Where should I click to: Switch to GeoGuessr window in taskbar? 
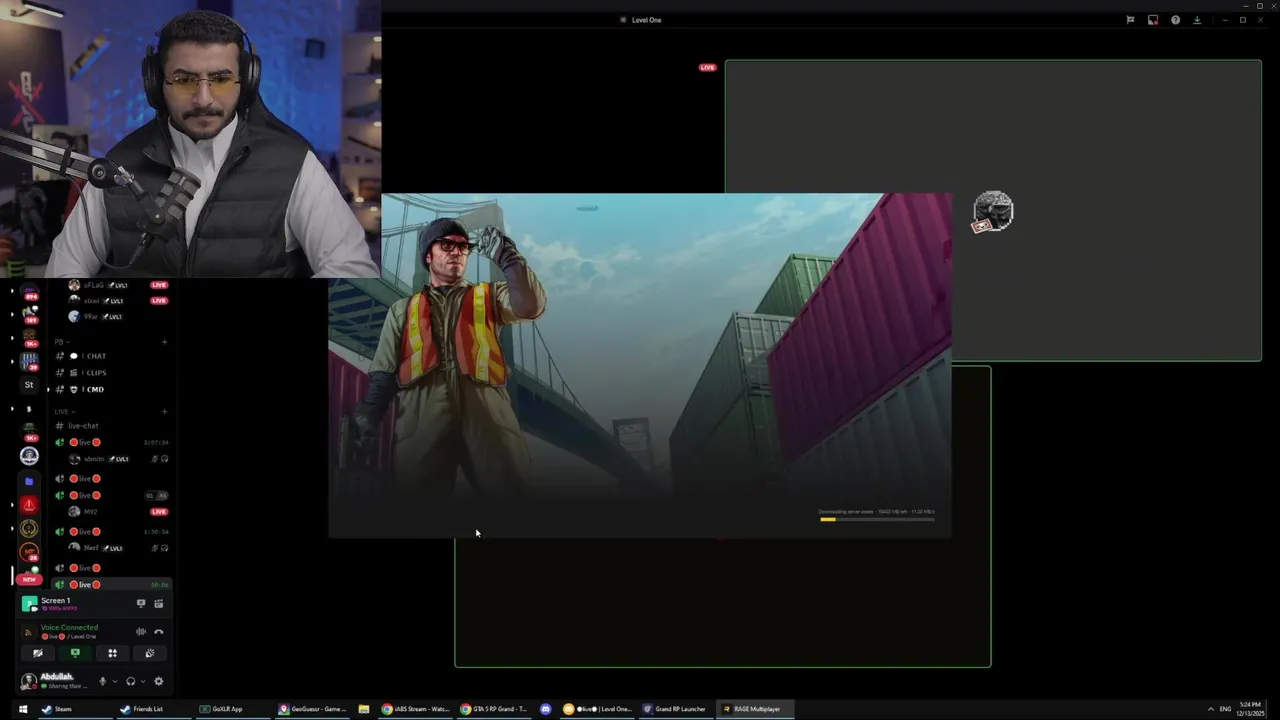click(311, 709)
